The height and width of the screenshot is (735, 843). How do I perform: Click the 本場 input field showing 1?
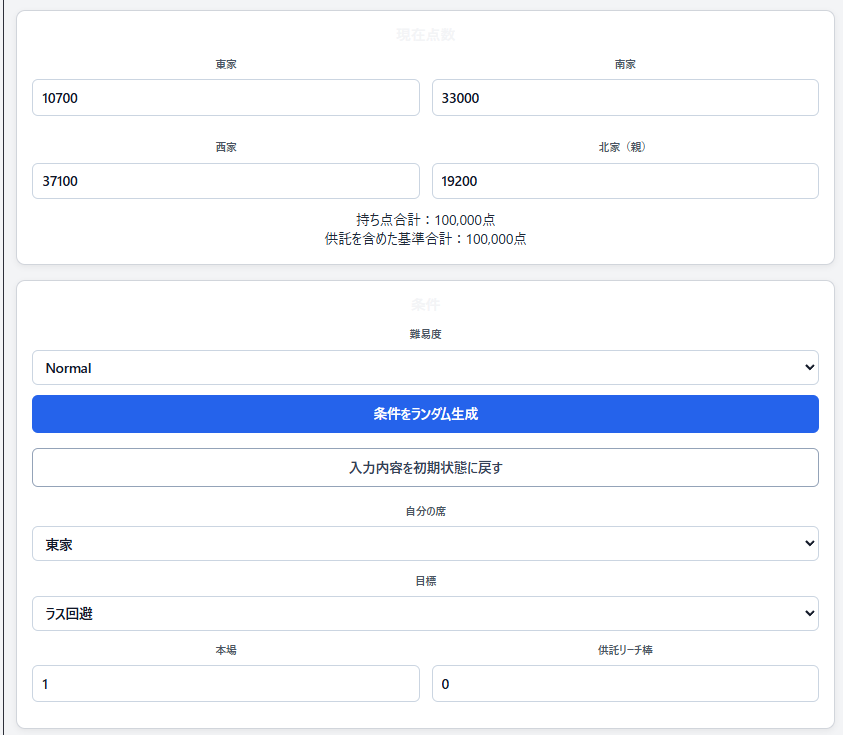226,684
